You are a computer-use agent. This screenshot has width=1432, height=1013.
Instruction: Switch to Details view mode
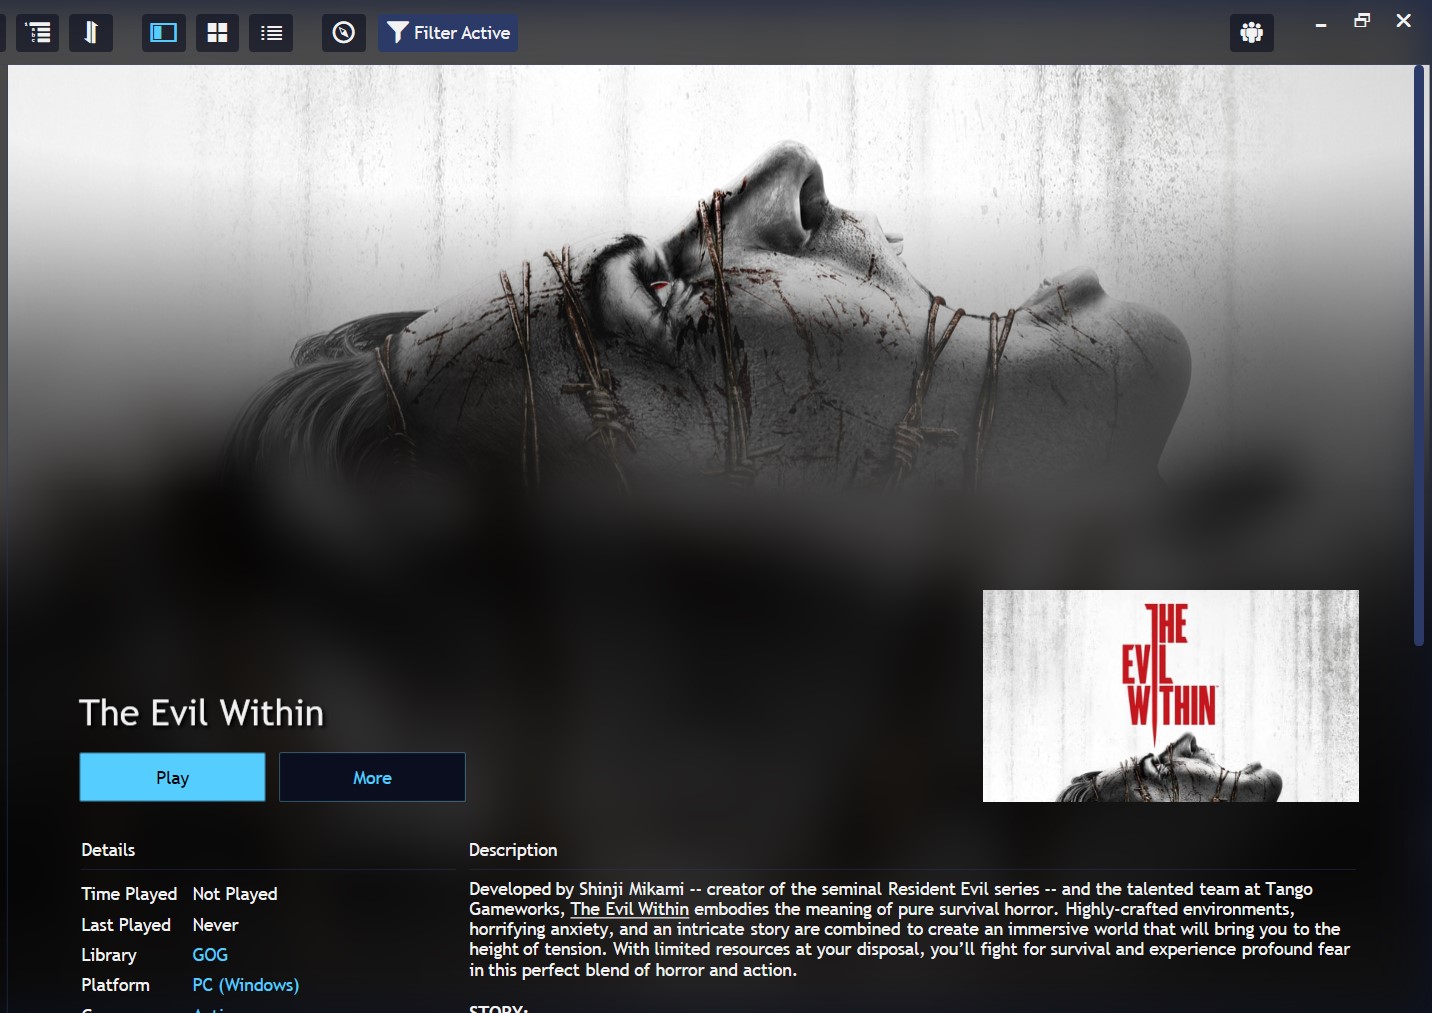pyautogui.click(x=163, y=33)
